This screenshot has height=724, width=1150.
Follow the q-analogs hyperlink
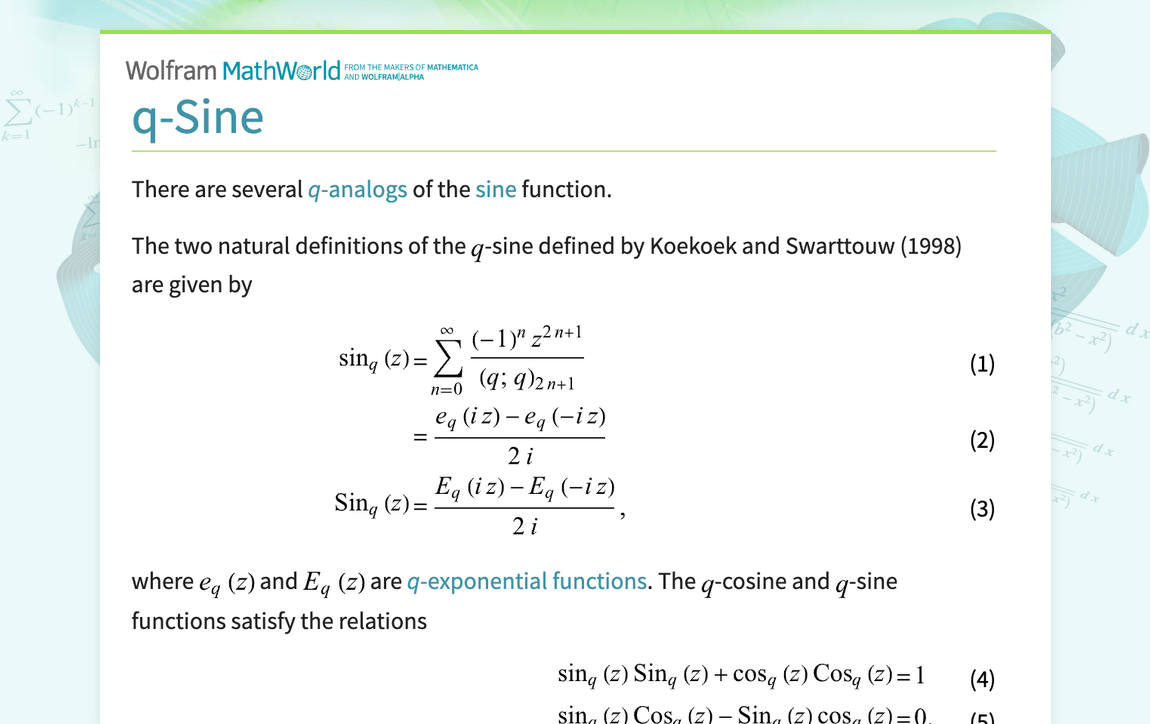(x=357, y=189)
